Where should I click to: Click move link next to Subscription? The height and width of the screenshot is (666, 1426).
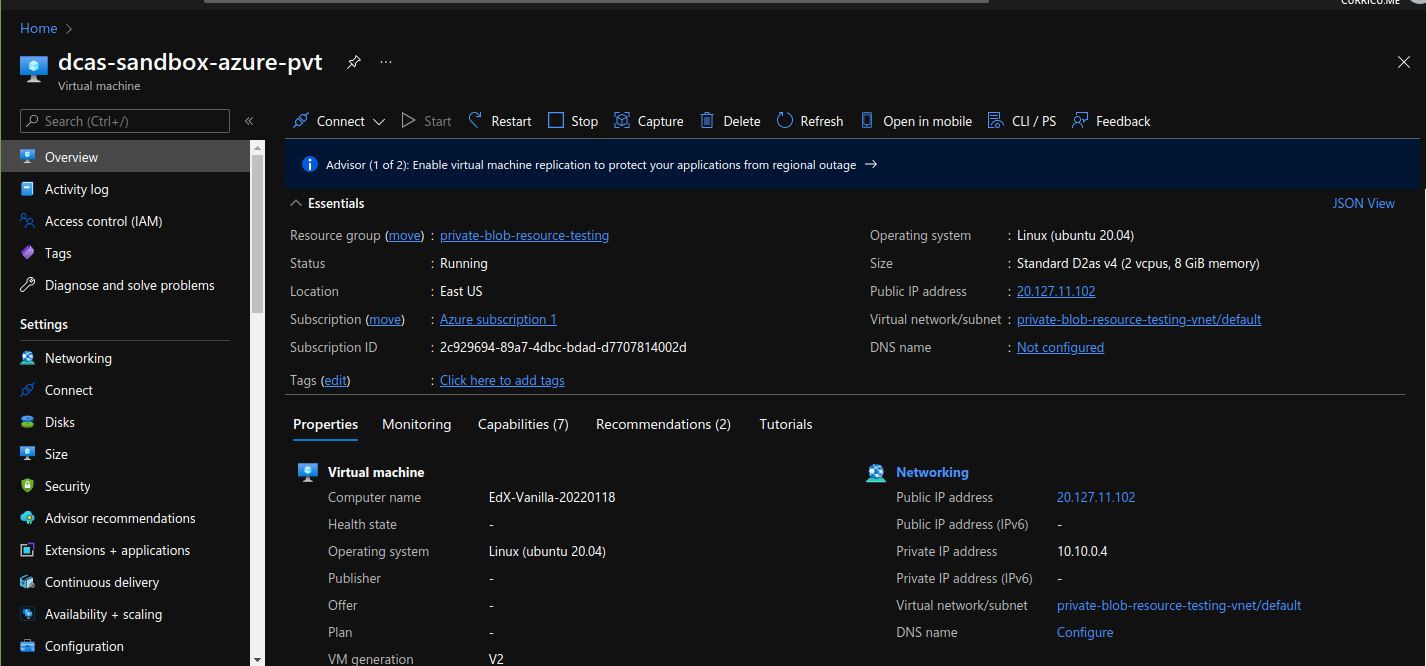(x=385, y=319)
